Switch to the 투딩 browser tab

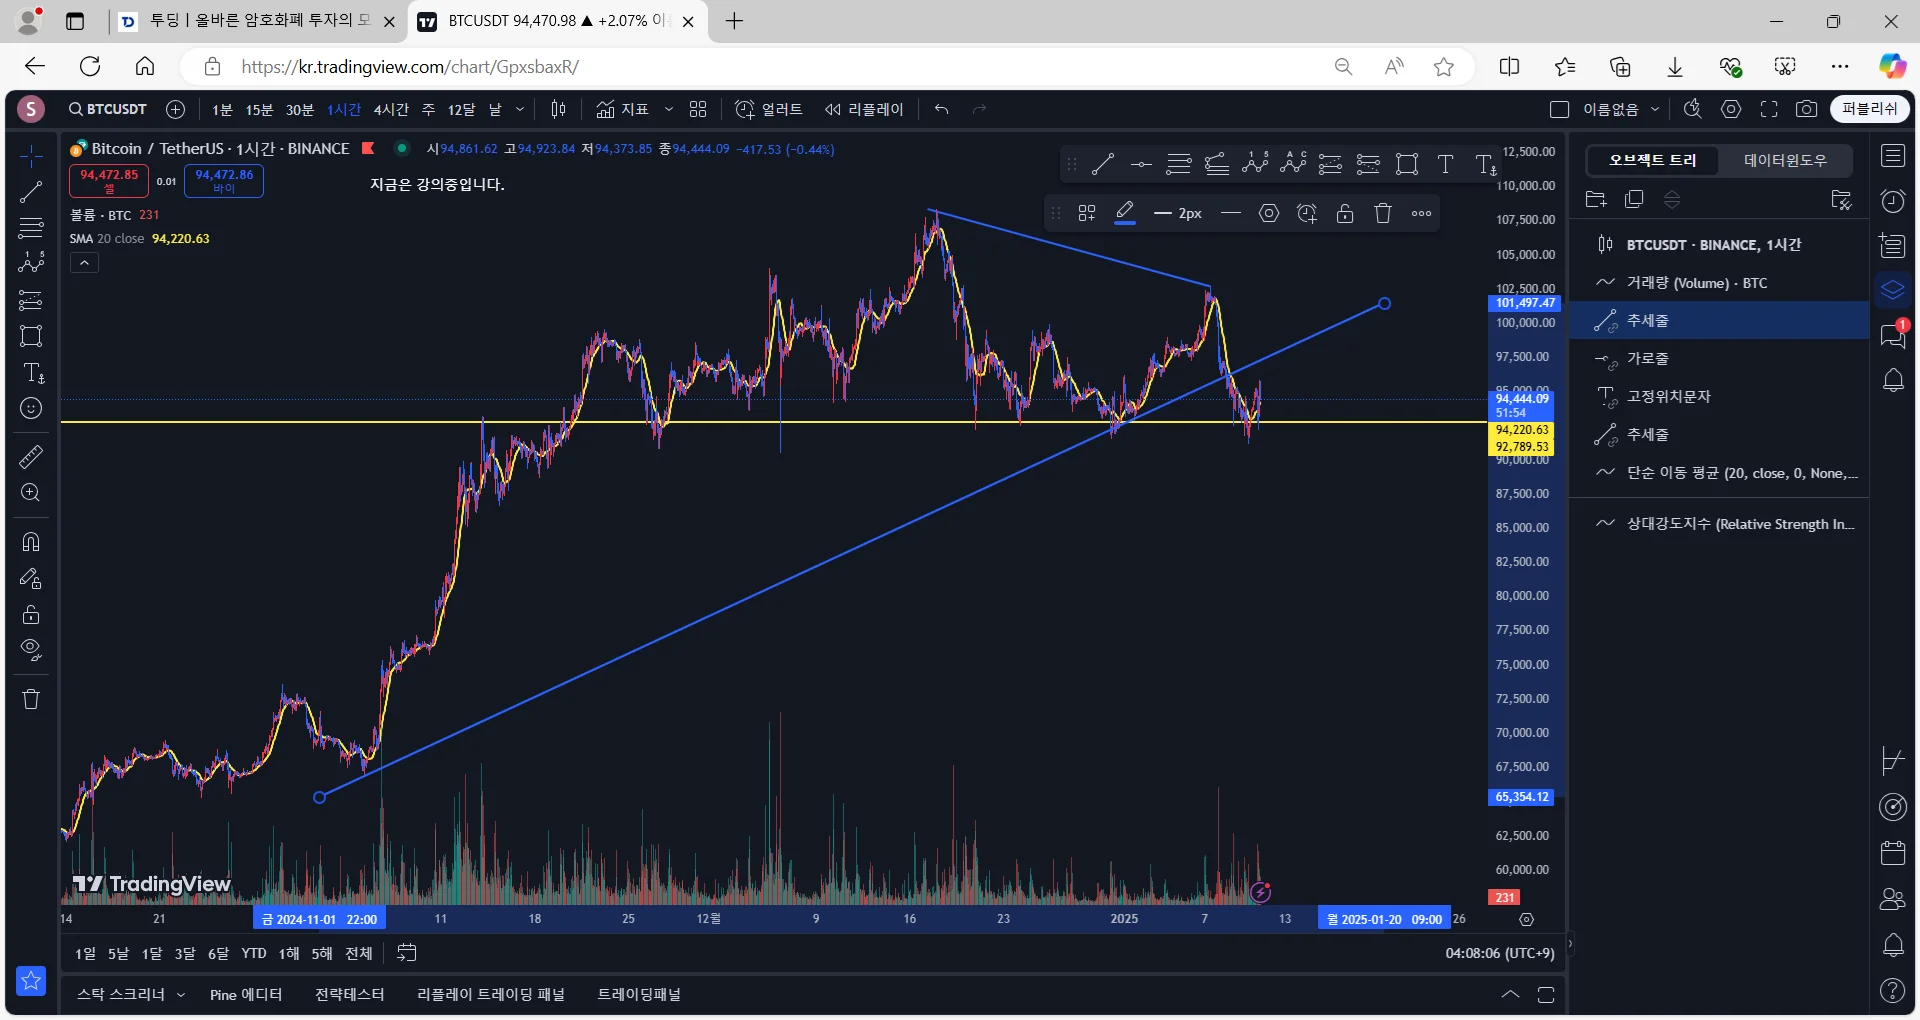coord(259,21)
